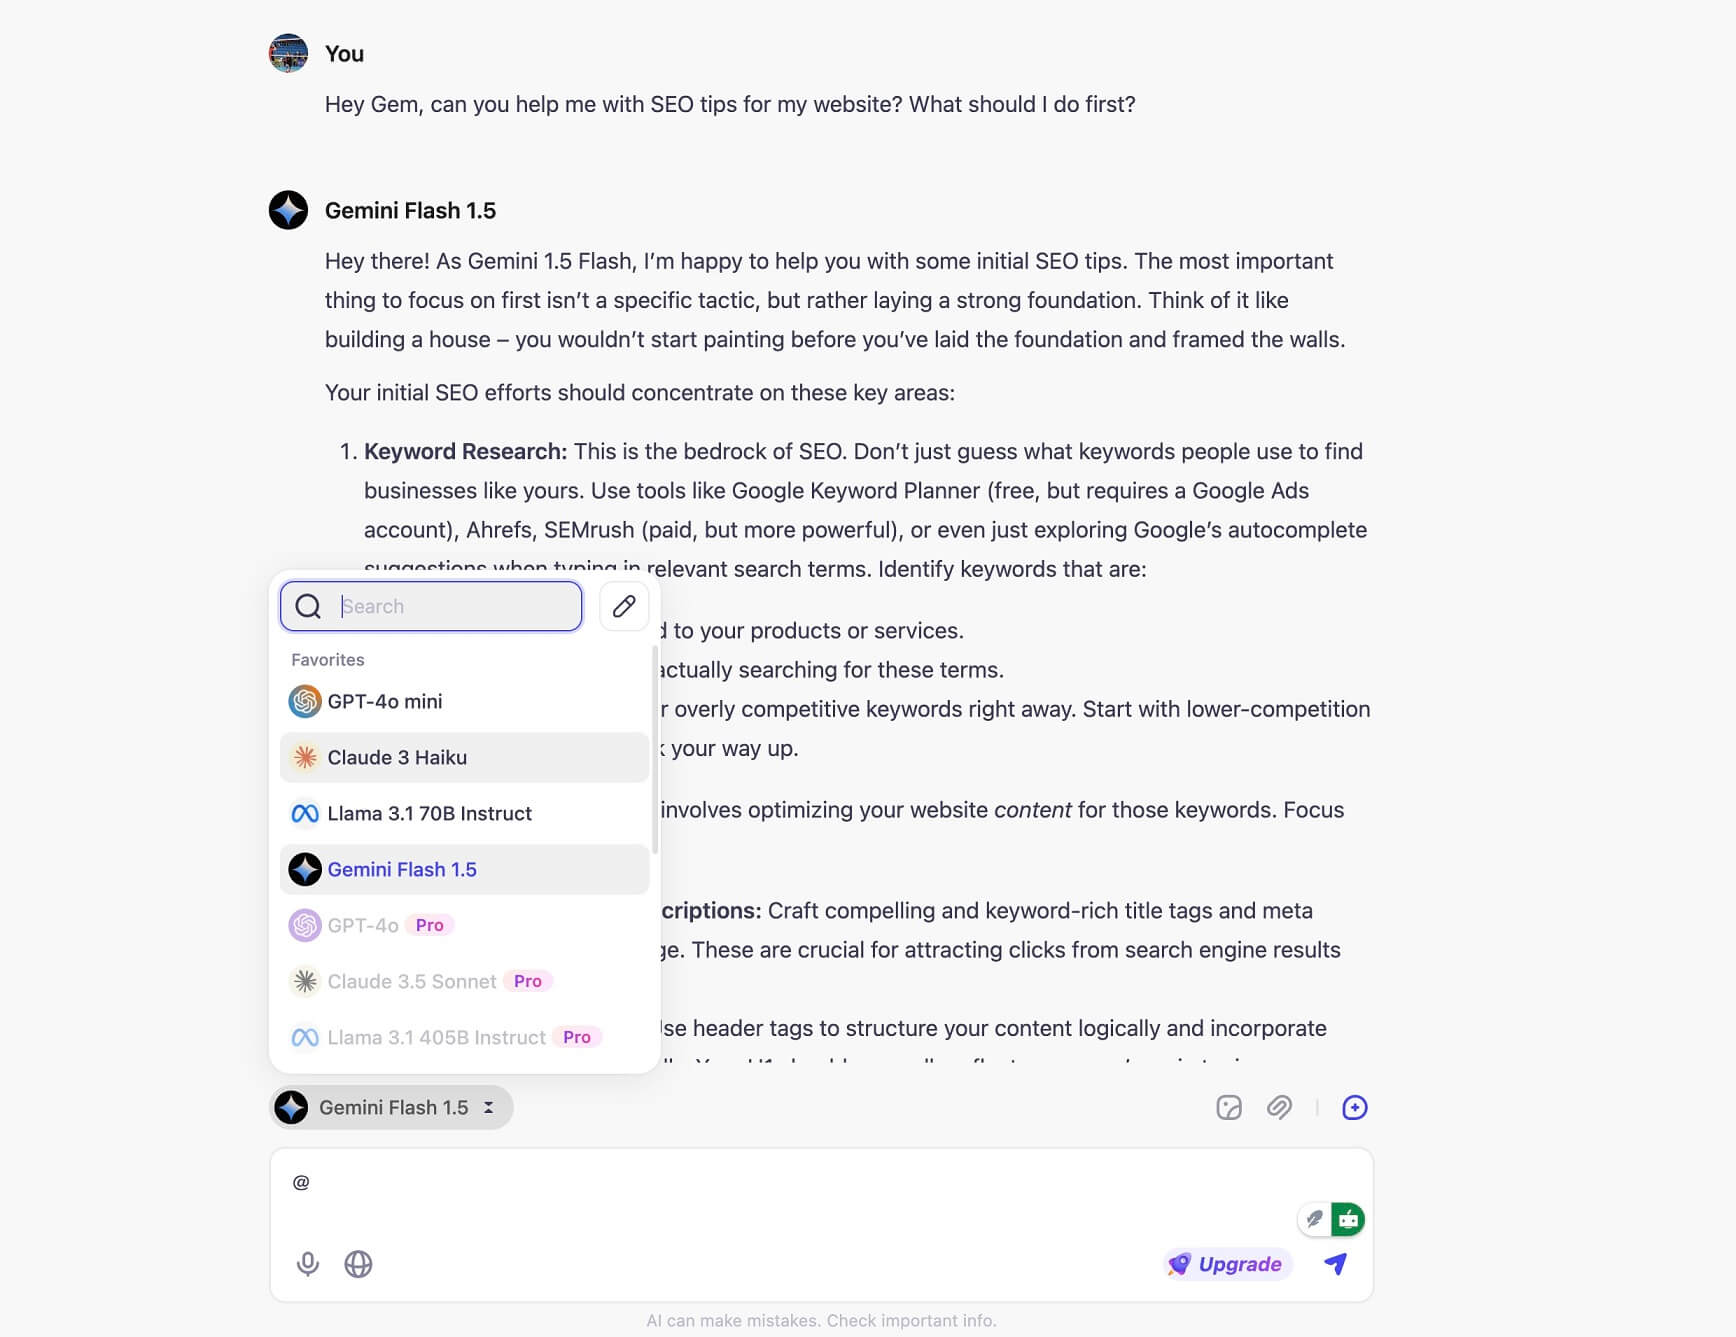This screenshot has height=1337, width=1736.
Task: Click the Upgrade button
Action: pos(1227,1263)
